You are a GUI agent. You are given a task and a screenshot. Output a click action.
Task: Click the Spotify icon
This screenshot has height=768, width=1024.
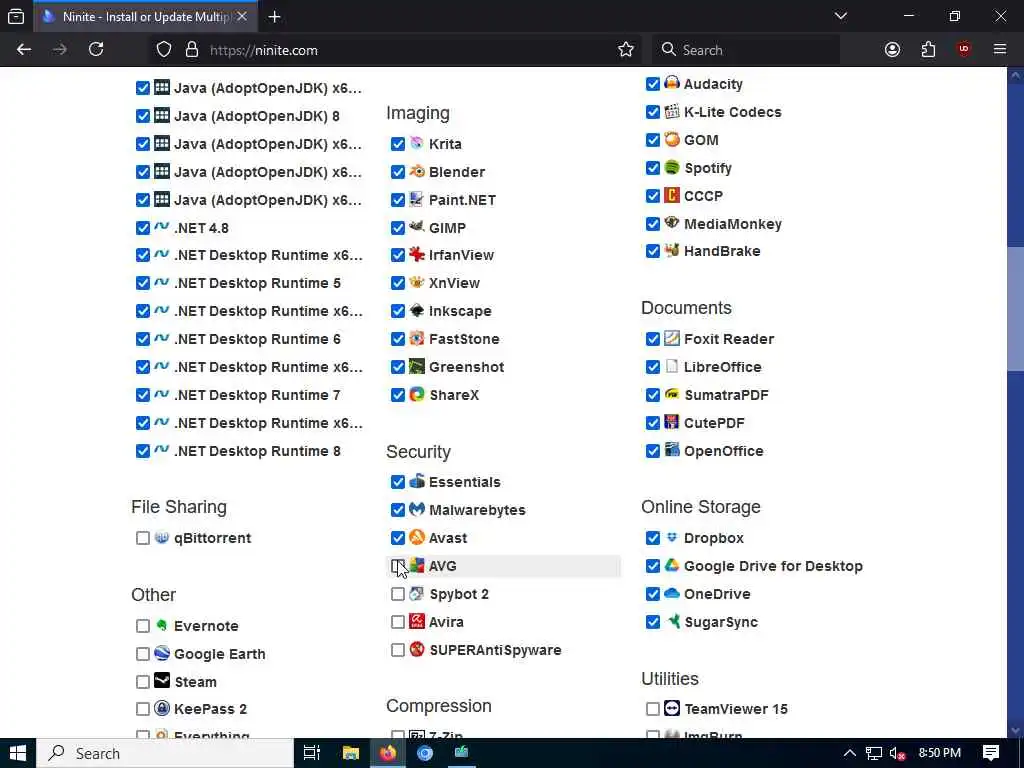coord(671,167)
